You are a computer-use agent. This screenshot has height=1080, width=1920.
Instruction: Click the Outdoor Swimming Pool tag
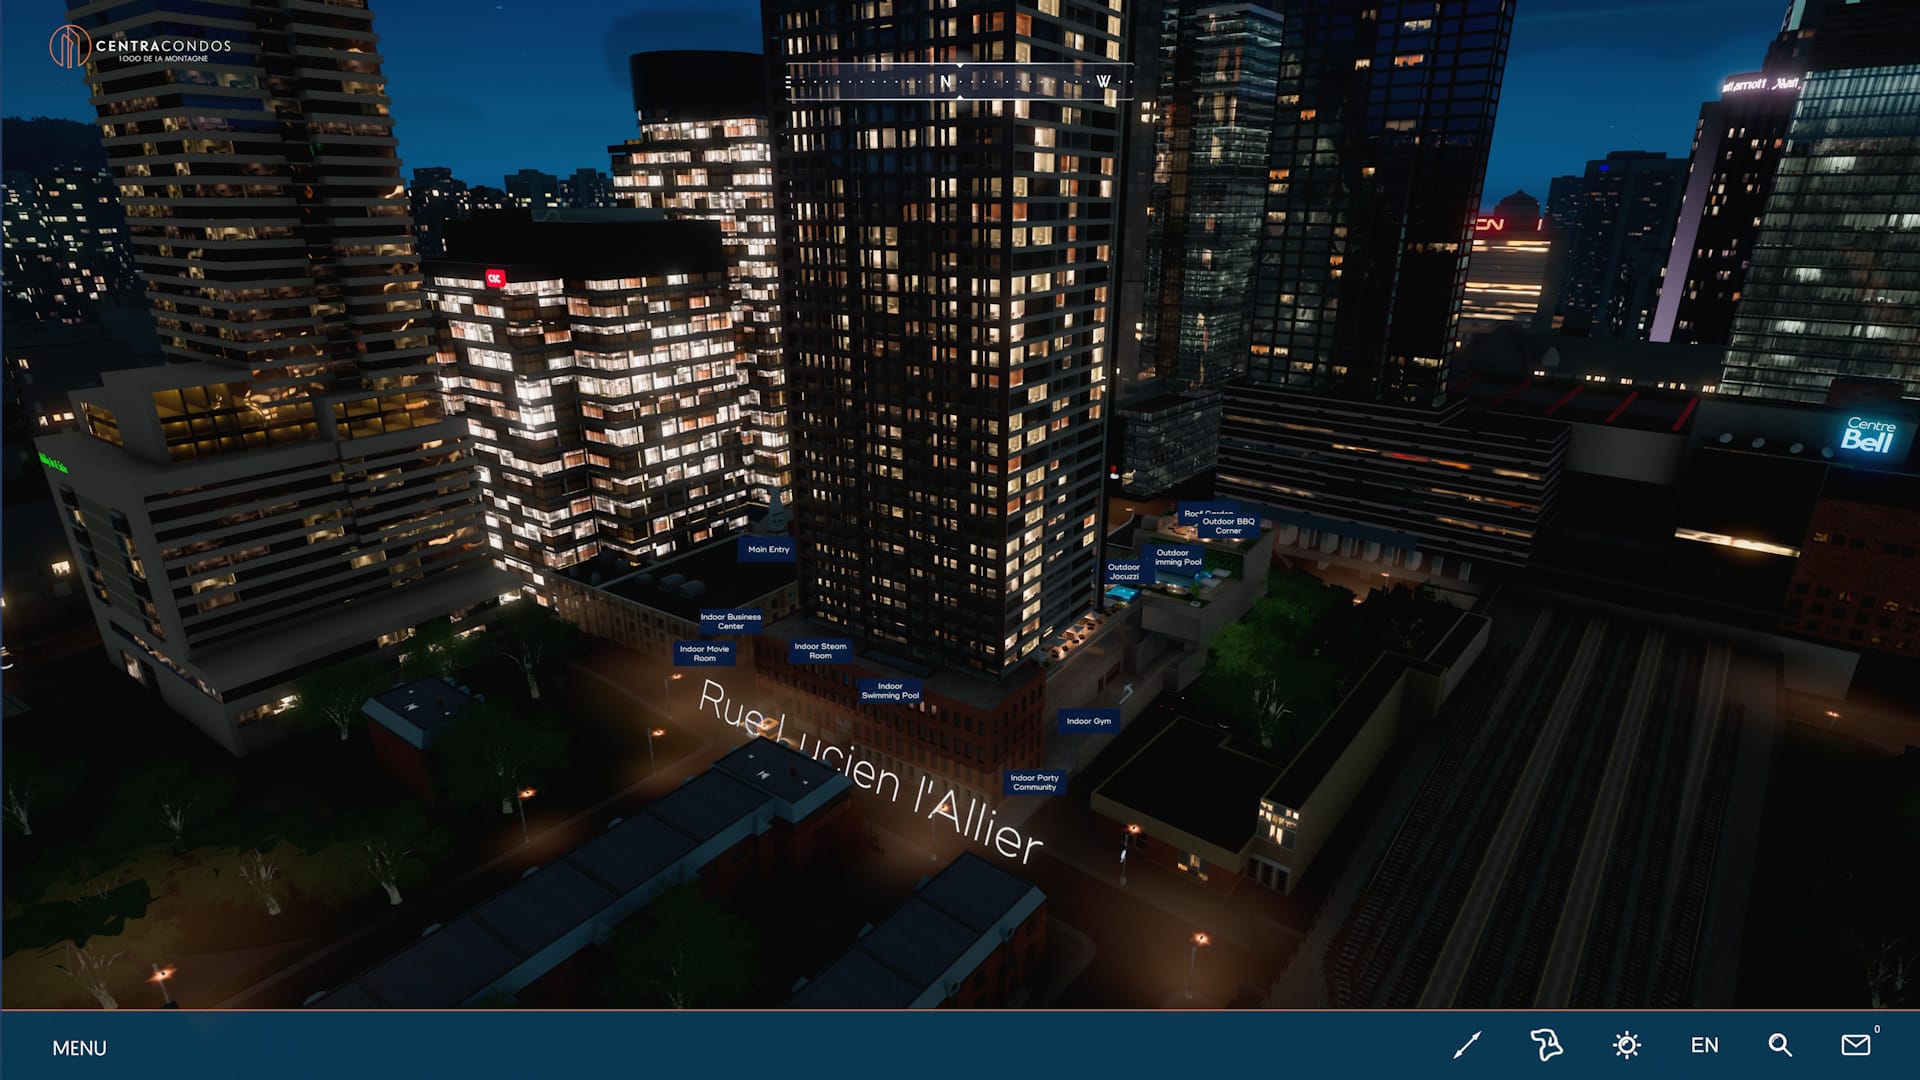(x=1177, y=557)
